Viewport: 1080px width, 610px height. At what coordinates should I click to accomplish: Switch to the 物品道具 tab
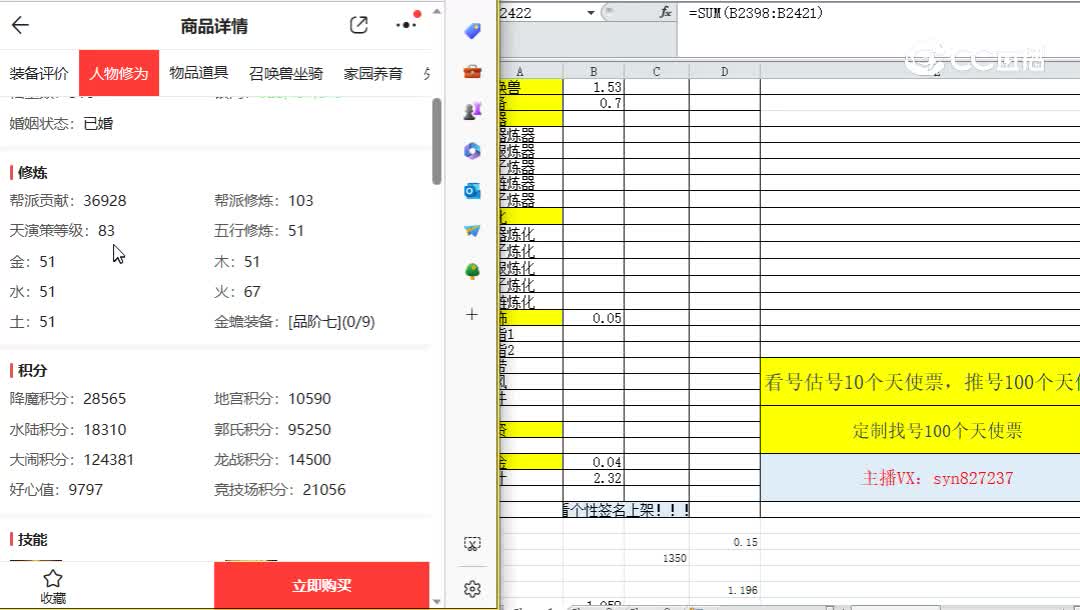click(198, 73)
